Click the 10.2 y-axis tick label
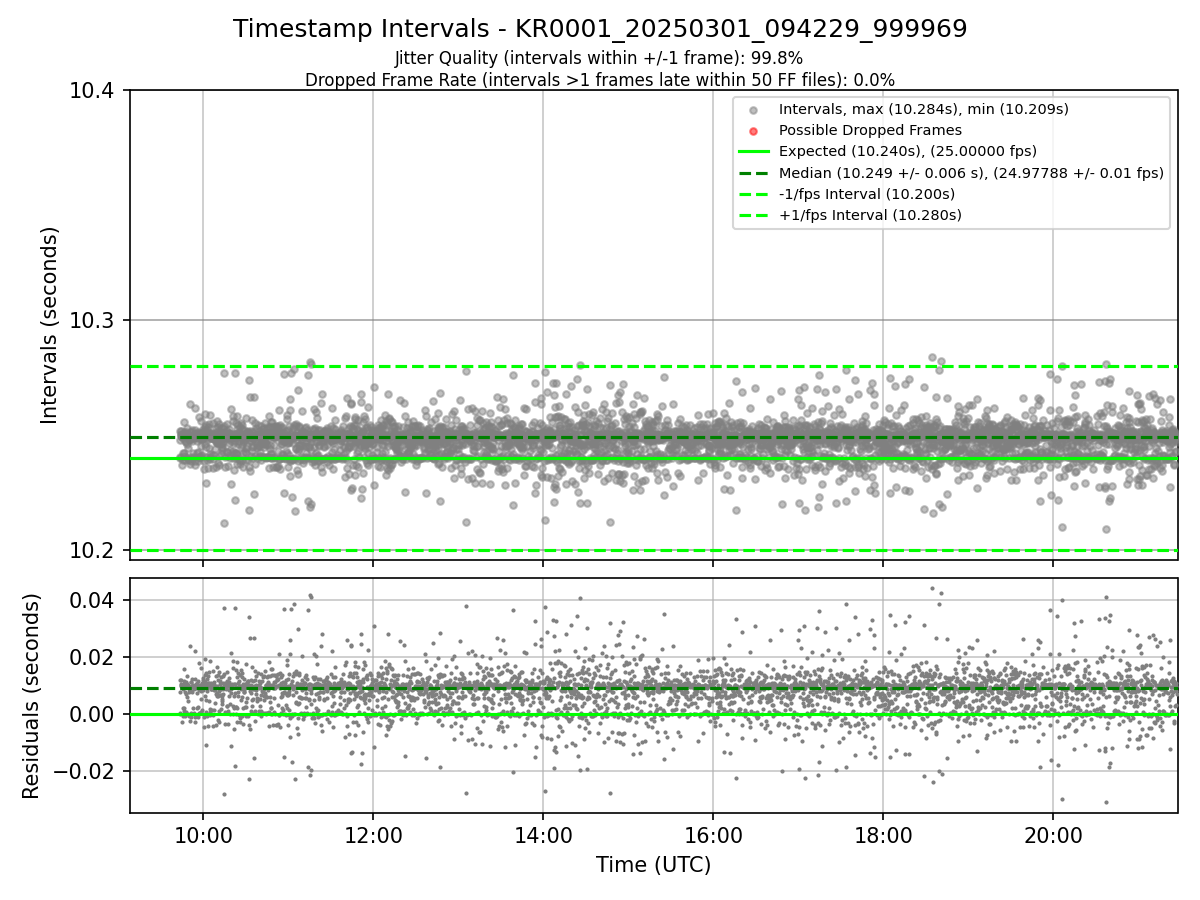1200x900 pixels. pos(98,550)
